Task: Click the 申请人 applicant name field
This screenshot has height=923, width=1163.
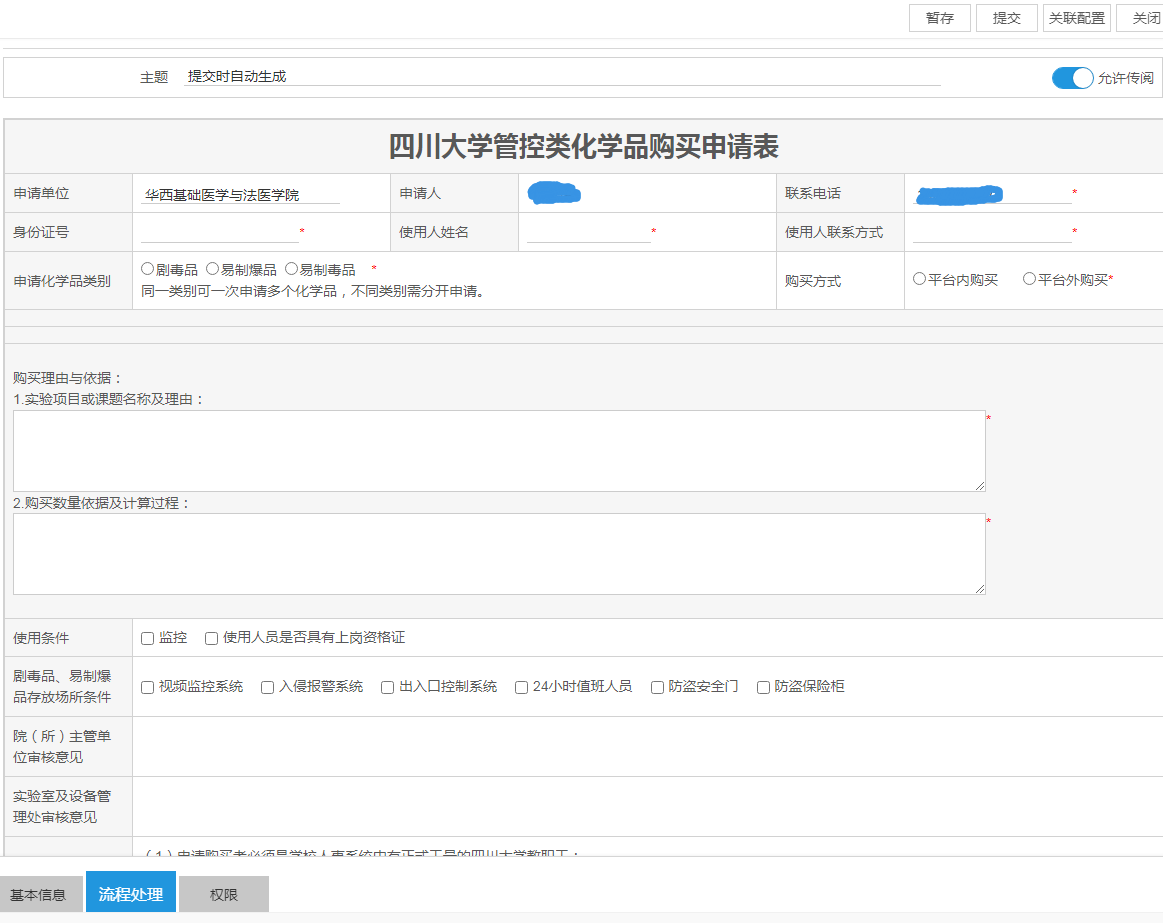Action: [554, 194]
